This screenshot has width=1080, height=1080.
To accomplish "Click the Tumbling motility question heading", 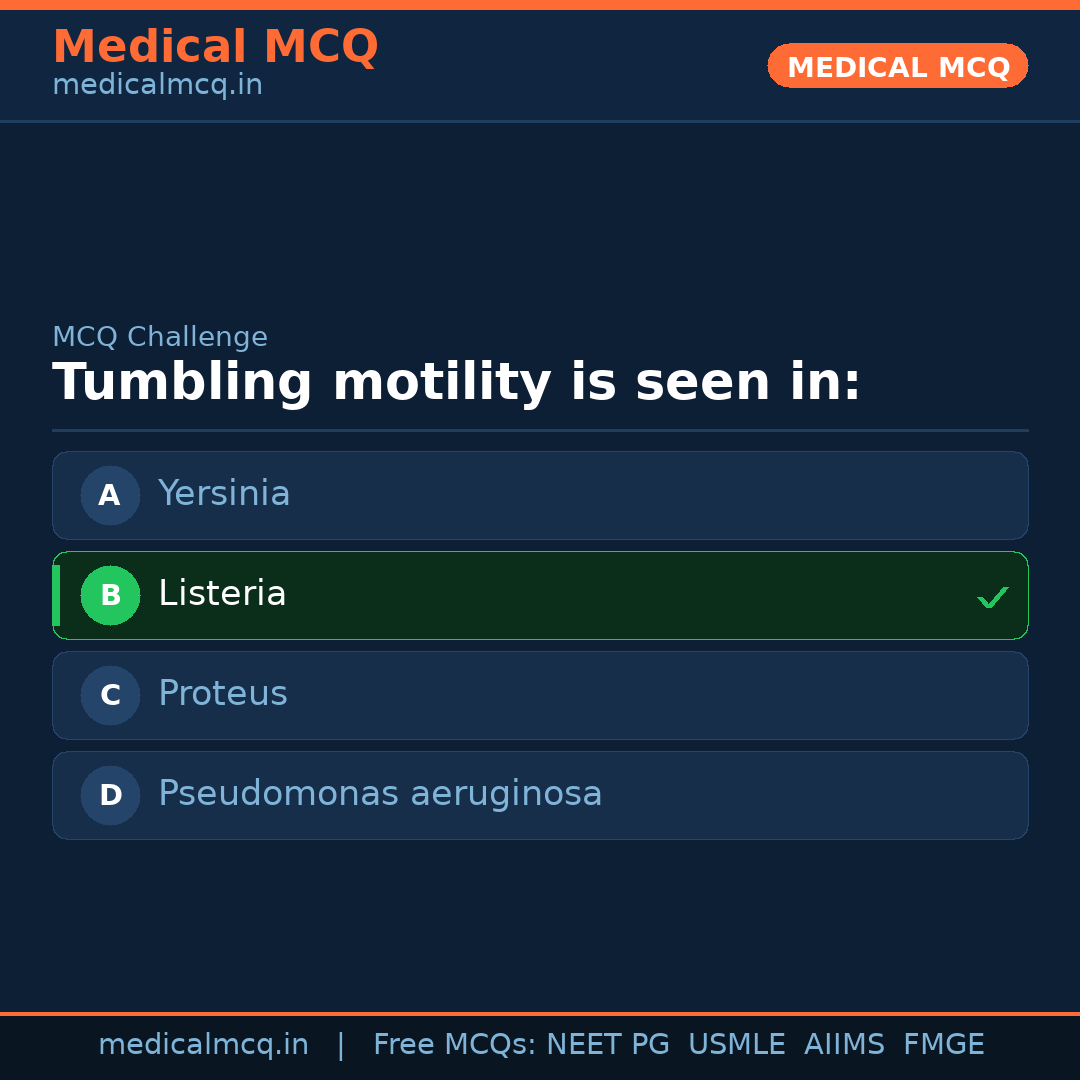I will pyautogui.click(x=456, y=383).
